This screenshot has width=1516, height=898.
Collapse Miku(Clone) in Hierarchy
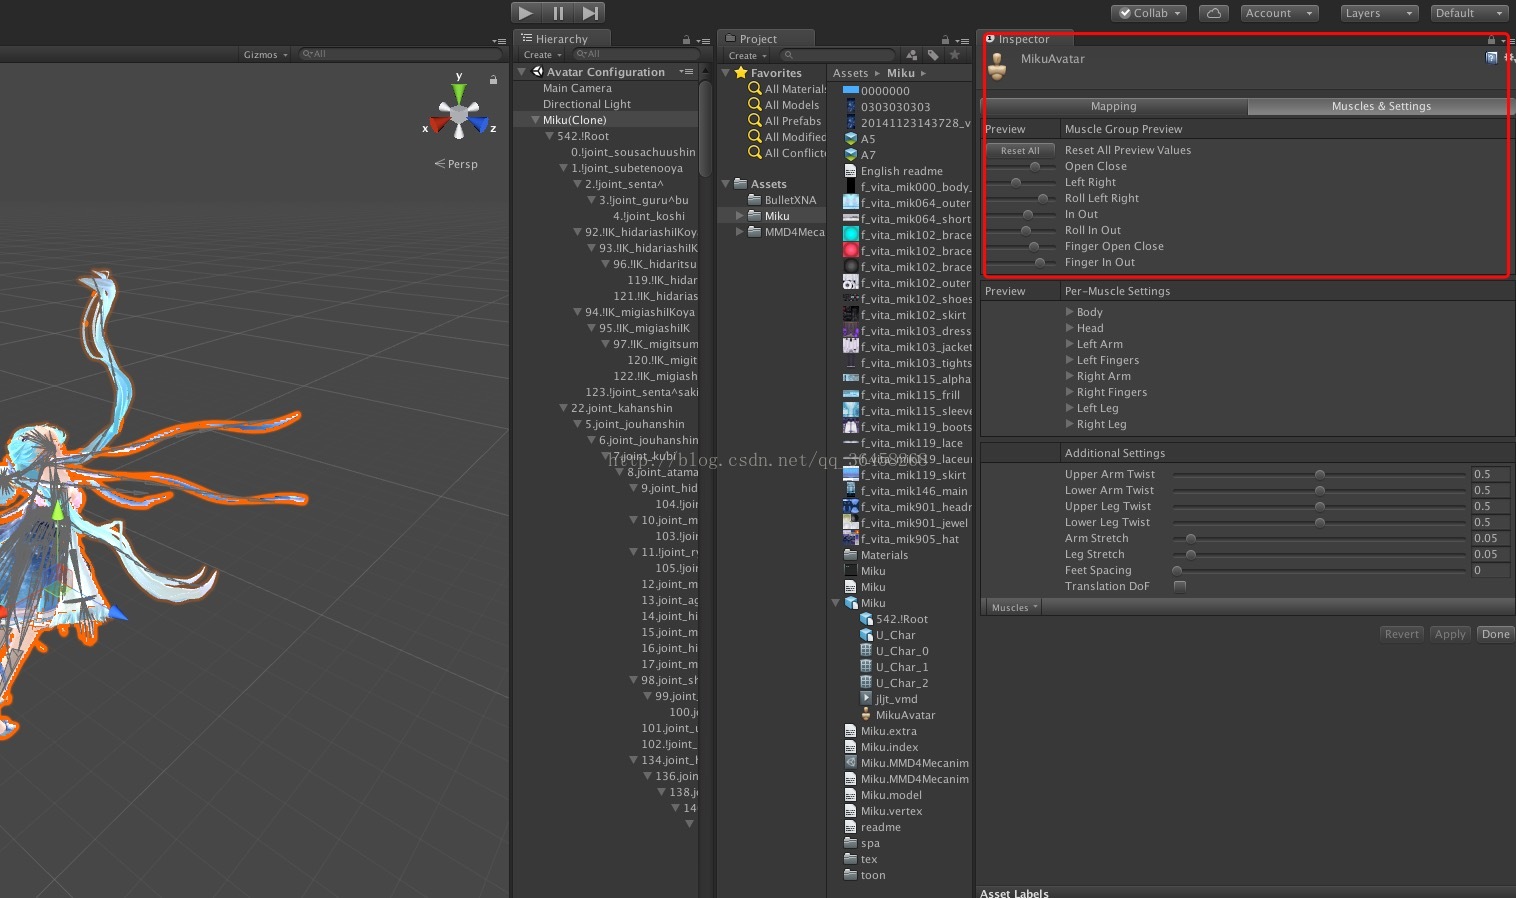point(536,120)
